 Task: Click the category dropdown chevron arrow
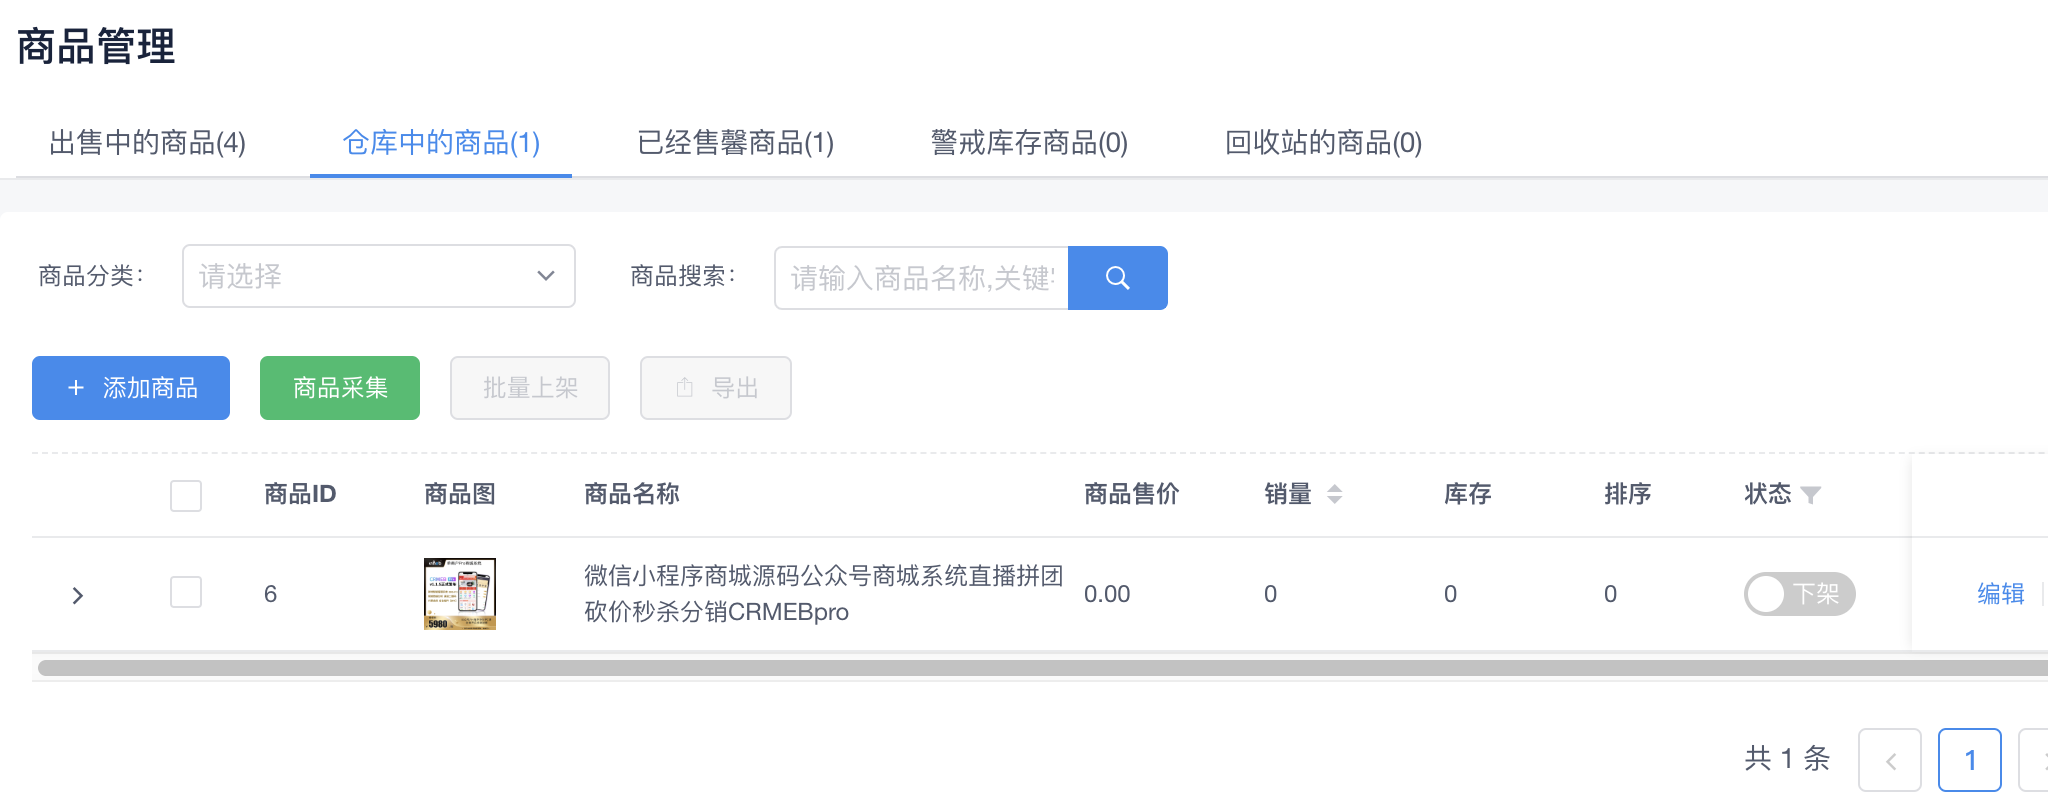coord(546,276)
